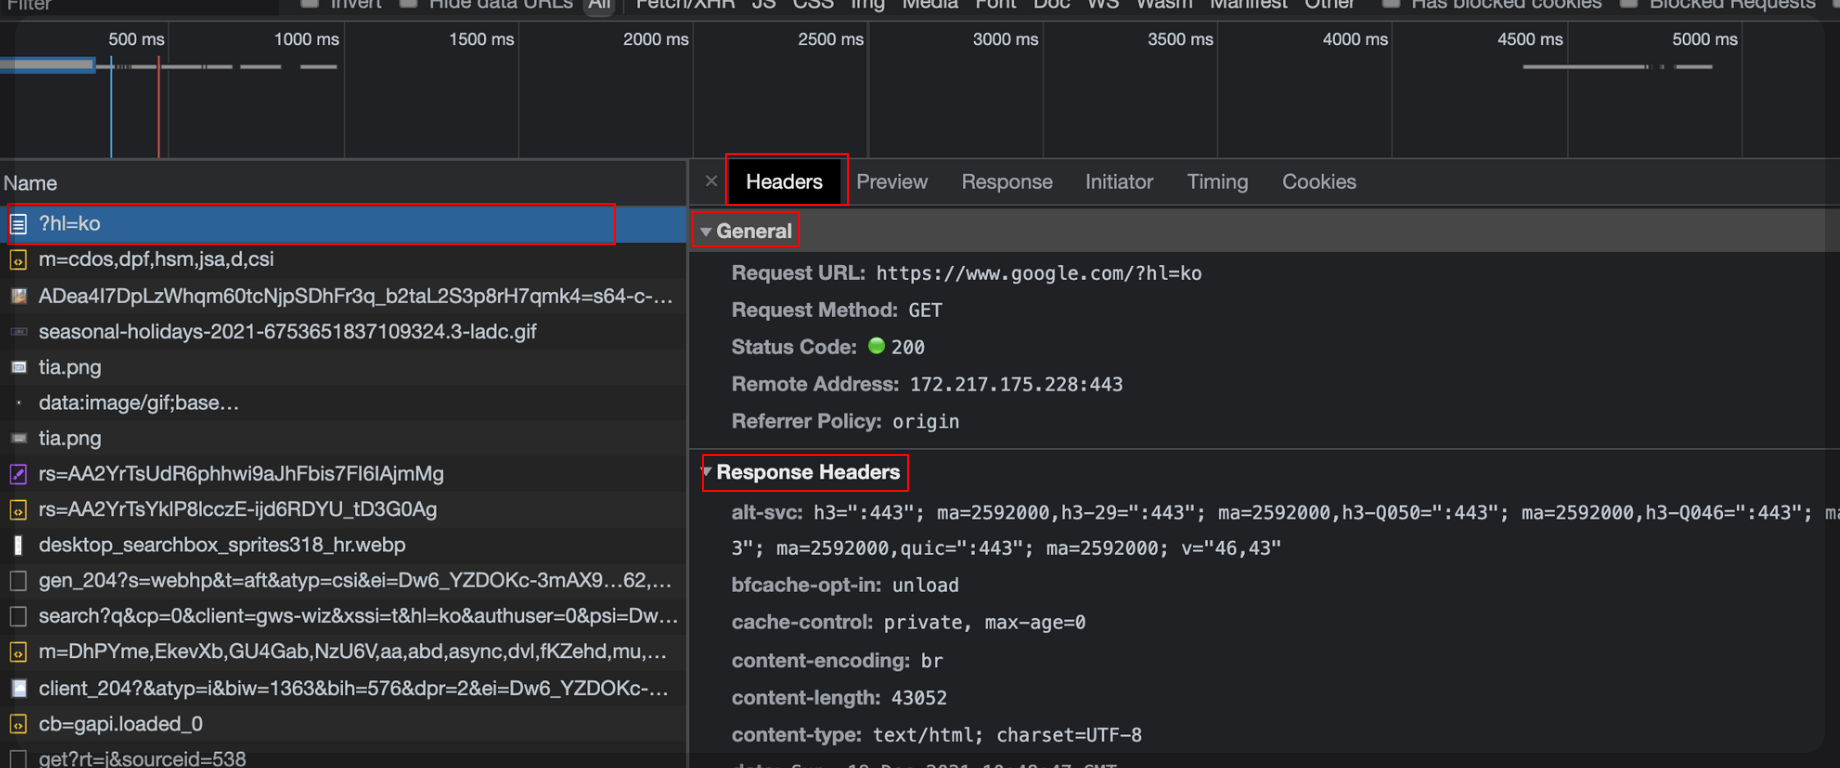Select the ADea4I7DpLzWhqm60tcNjpSDhFr3q request
This screenshot has height=768, width=1840.
click(x=343, y=296)
